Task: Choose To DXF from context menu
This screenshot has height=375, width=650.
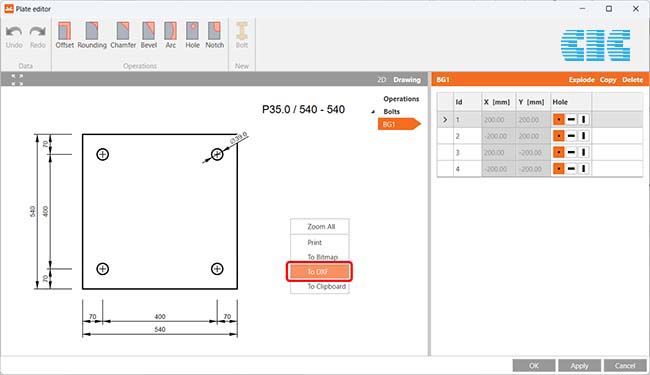Action: click(x=319, y=272)
